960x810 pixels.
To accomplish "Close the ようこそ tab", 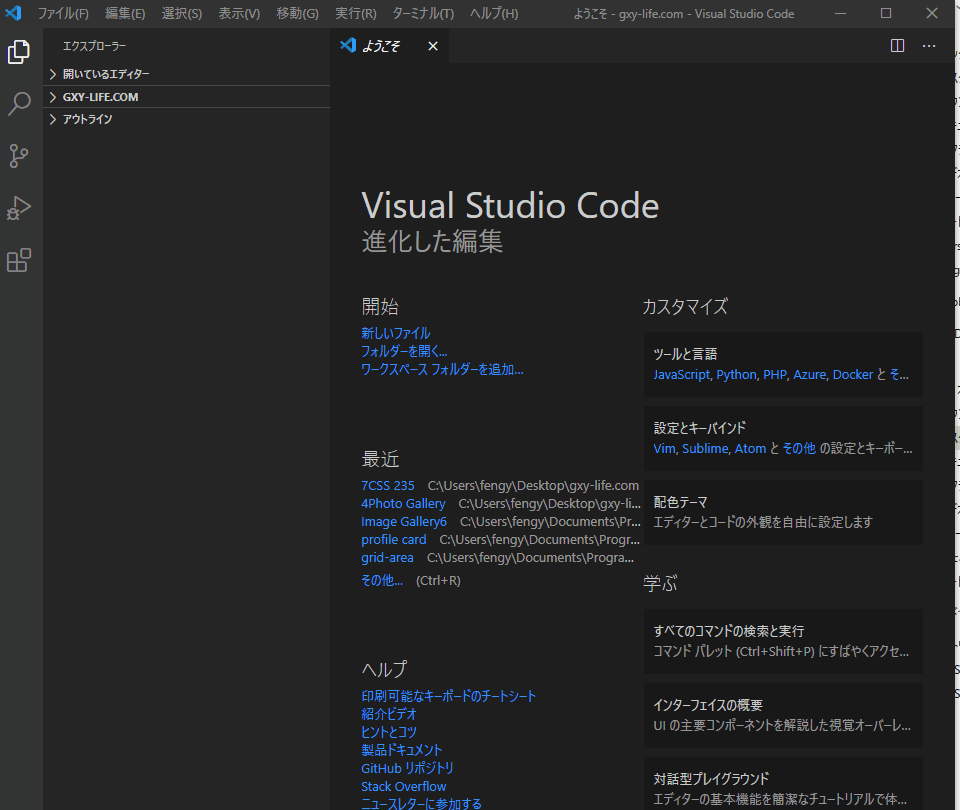I will pyautogui.click(x=433, y=46).
